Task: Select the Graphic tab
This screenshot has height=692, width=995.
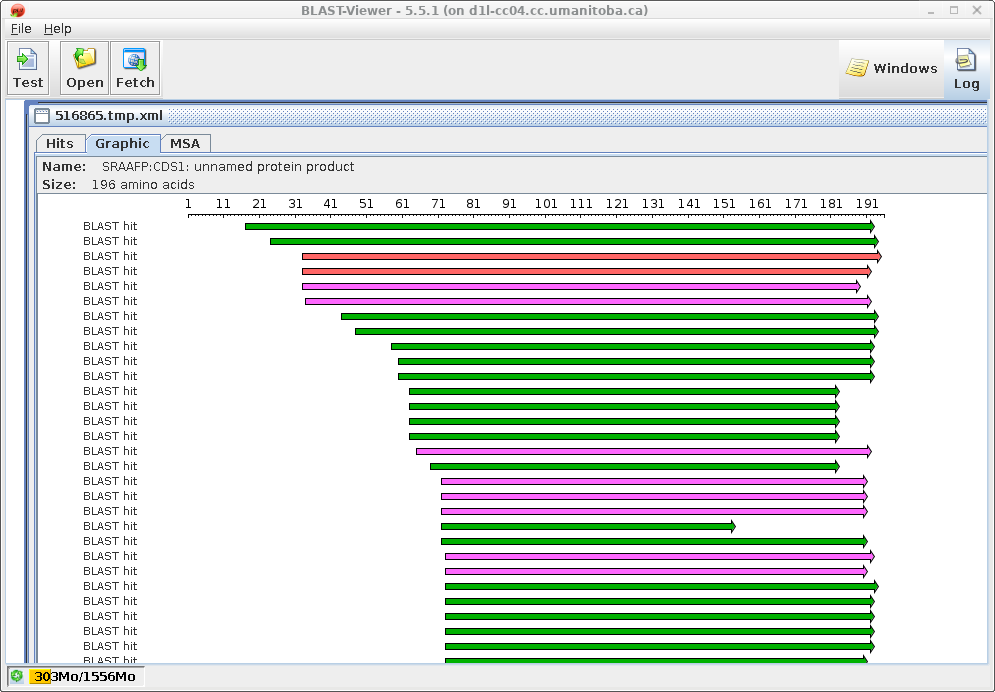Action: tap(122, 144)
